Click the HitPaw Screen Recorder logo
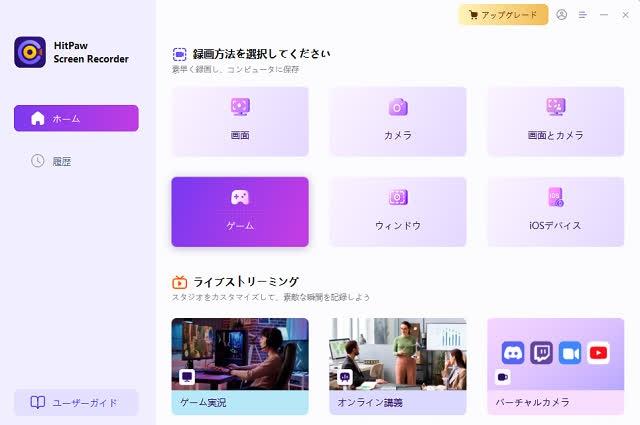The width and height of the screenshot is (640, 425). pyautogui.click(x=30, y=52)
